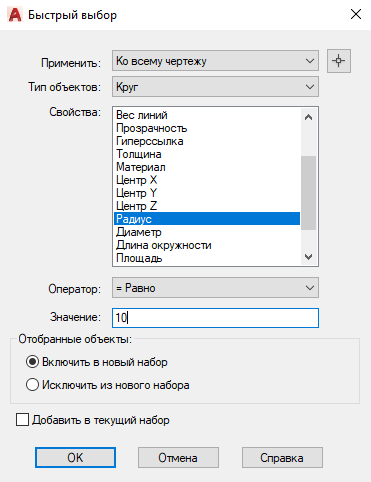Click the AutoCAD logo in title bar
The width and height of the screenshot is (371, 482).
(15, 15)
